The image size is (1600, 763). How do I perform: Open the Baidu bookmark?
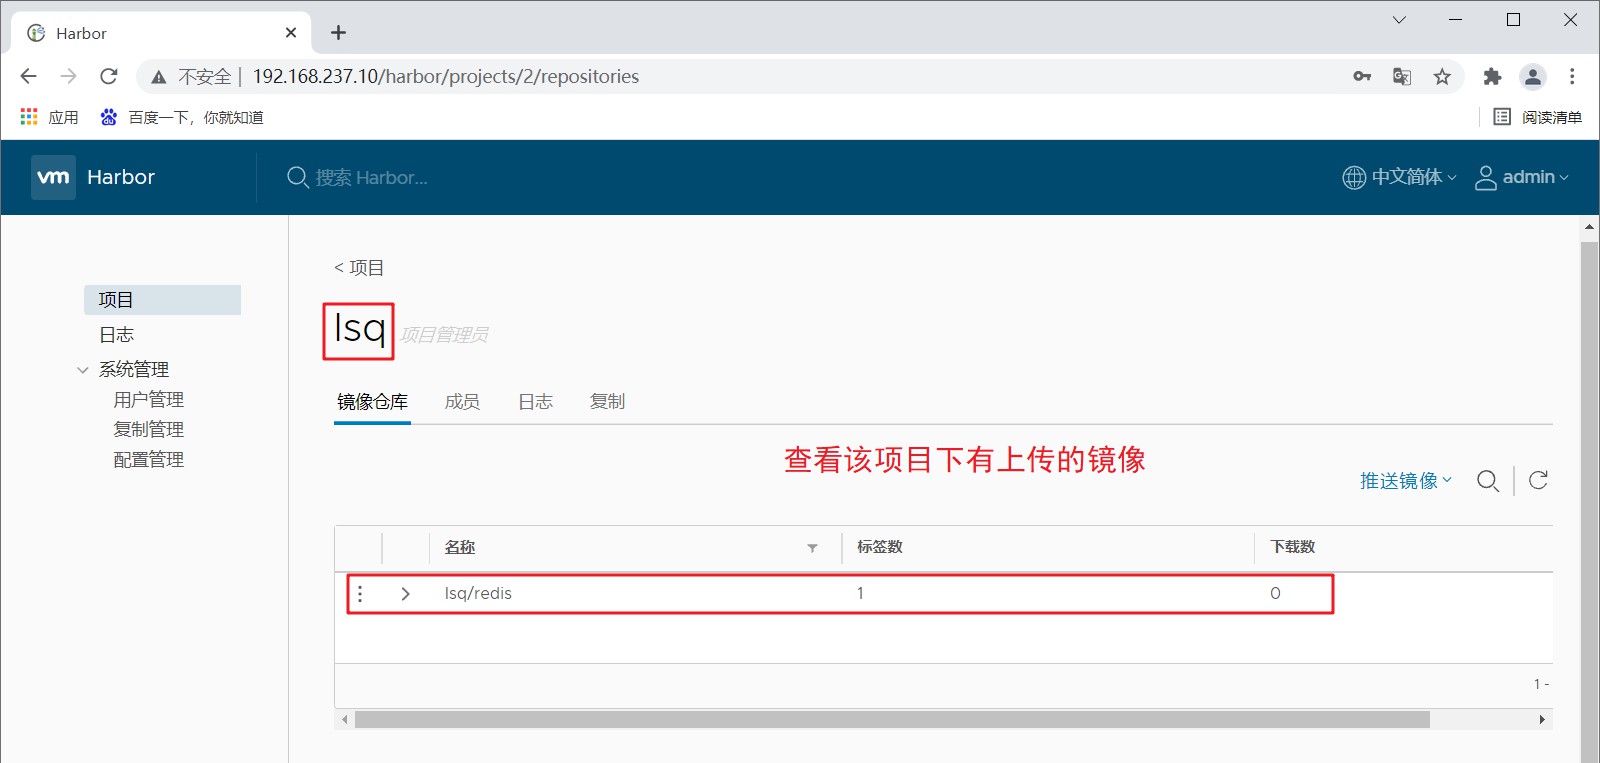(x=181, y=117)
